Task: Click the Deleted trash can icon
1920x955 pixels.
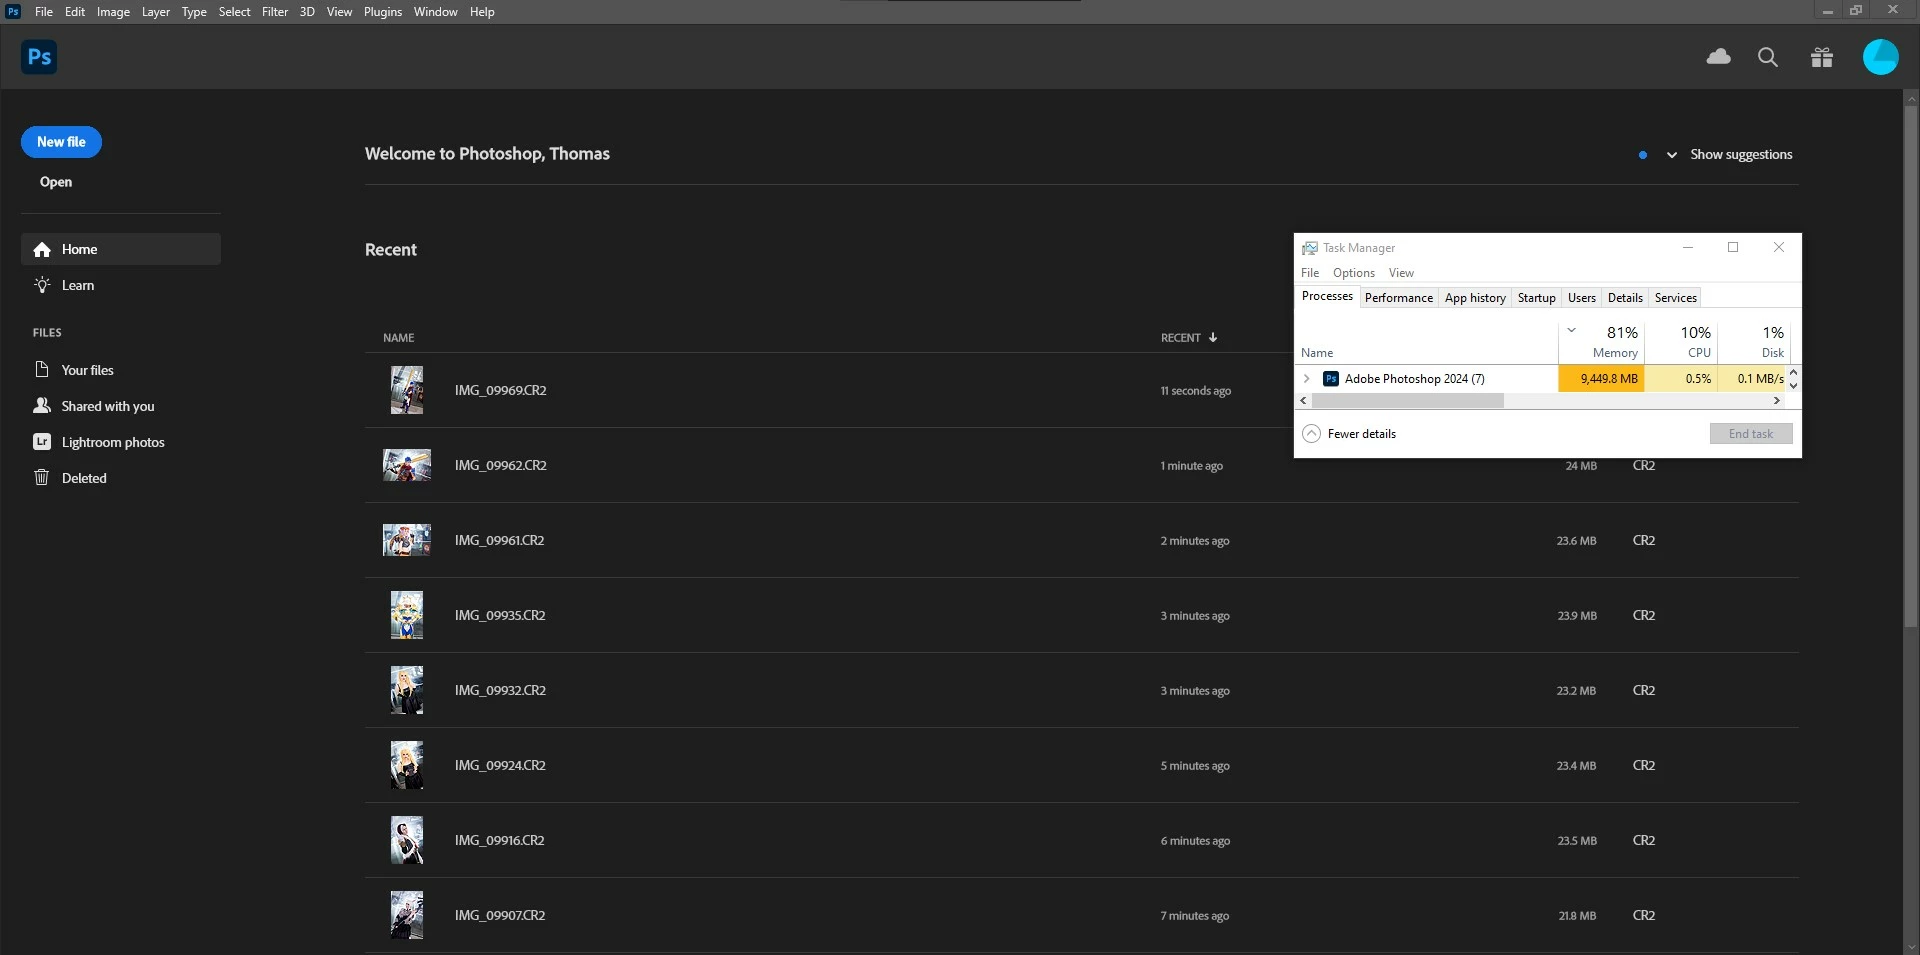Action: [x=42, y=478]
